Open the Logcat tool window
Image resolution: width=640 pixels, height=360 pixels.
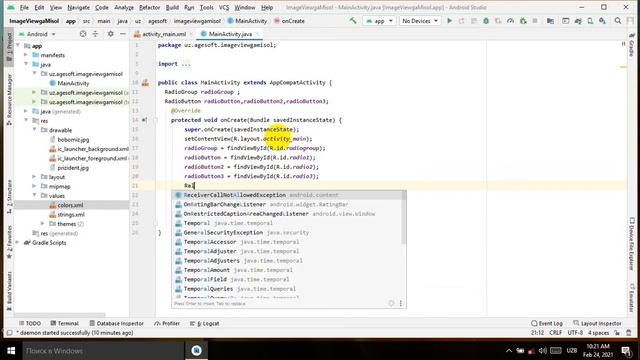coord(204,323)
